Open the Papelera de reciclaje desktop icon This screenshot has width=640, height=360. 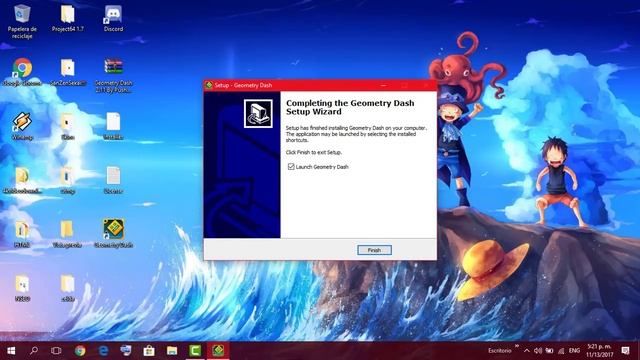[22, 22]
